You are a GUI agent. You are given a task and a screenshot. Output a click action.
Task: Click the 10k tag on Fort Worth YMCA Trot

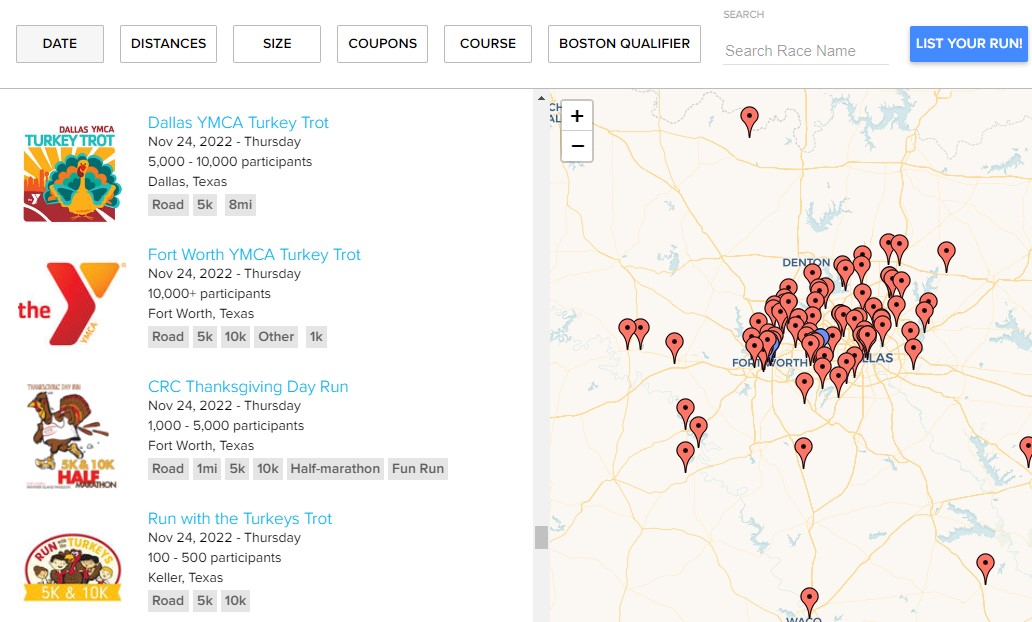click(235, 337)
